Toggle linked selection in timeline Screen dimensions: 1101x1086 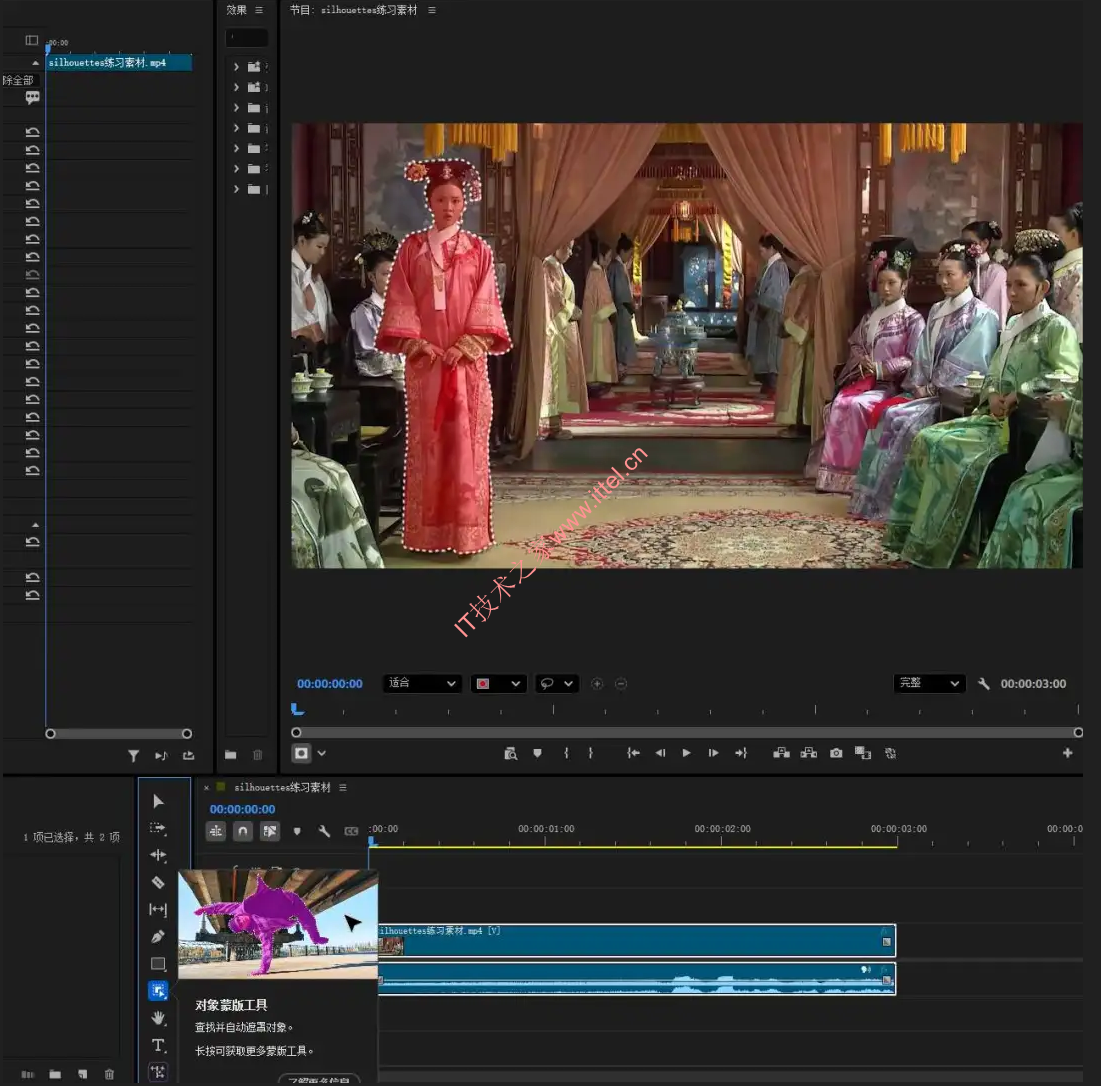click(x=270, y=831)
